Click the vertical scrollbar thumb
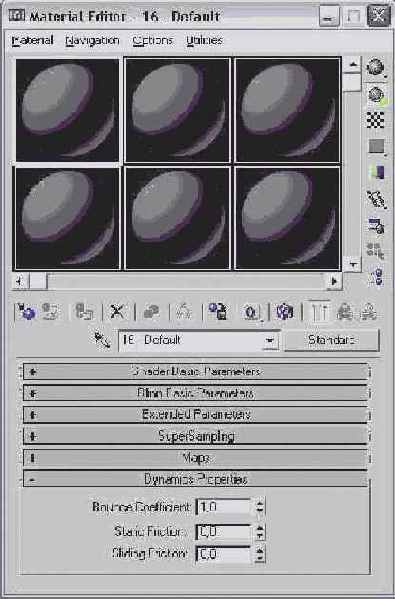 pyautogui.click(x=352, y=82)
